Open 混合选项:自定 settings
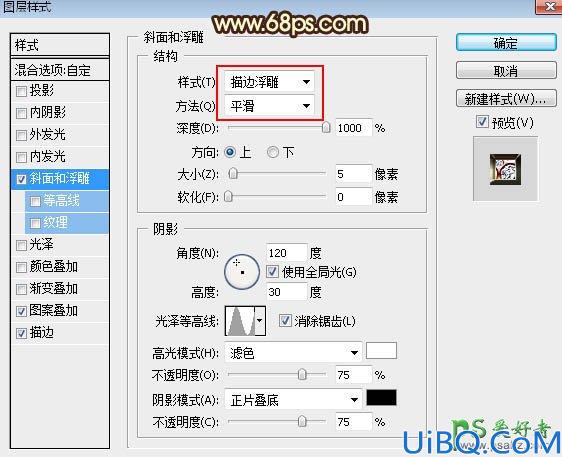The height and width of the screenshot is (457, 562). 60,70
